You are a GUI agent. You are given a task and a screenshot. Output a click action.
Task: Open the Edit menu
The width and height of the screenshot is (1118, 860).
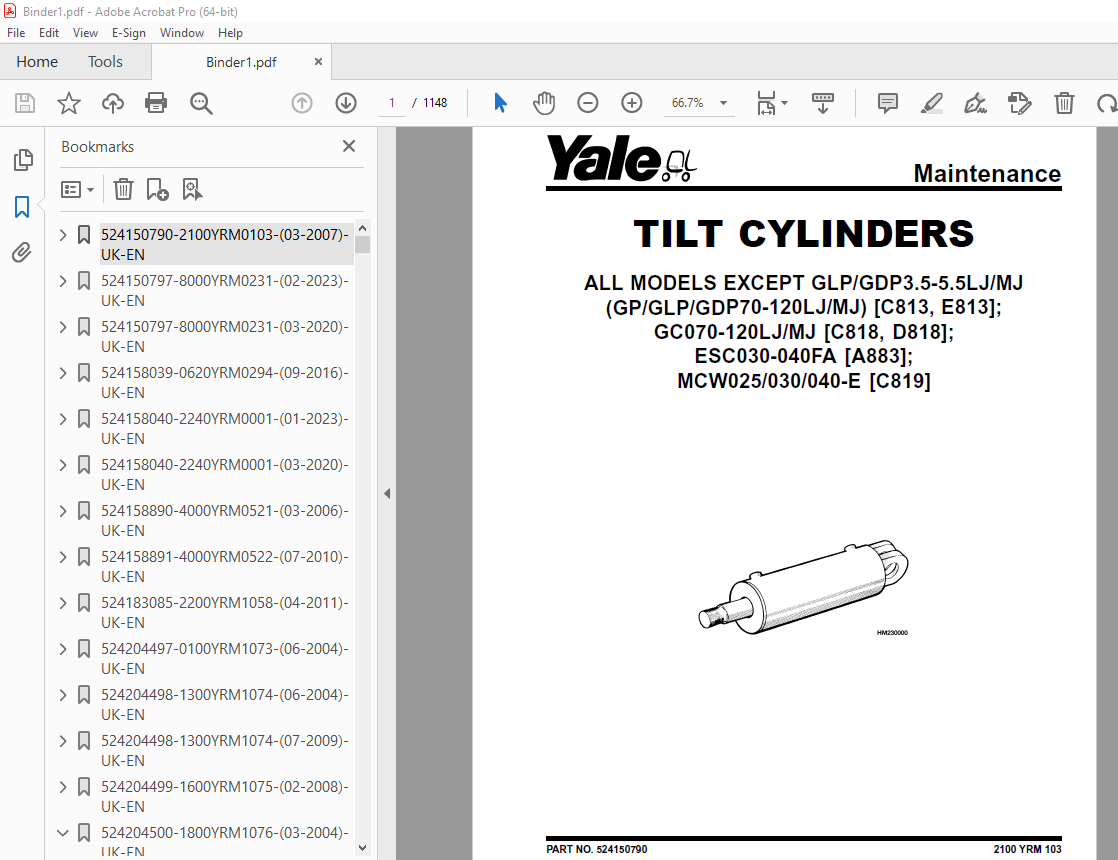[x=48, y=33]
